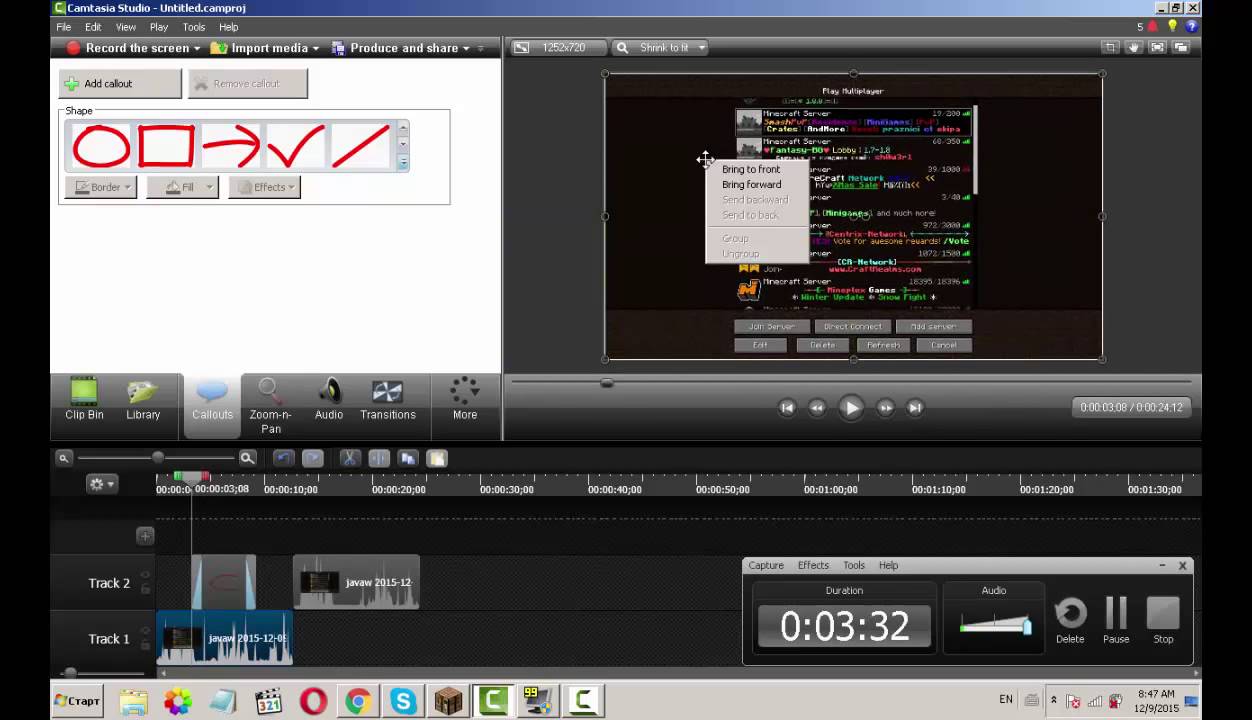Pause the recording in recorder panel
This screenshot has height=720, width=1252.
[1116, 620]
